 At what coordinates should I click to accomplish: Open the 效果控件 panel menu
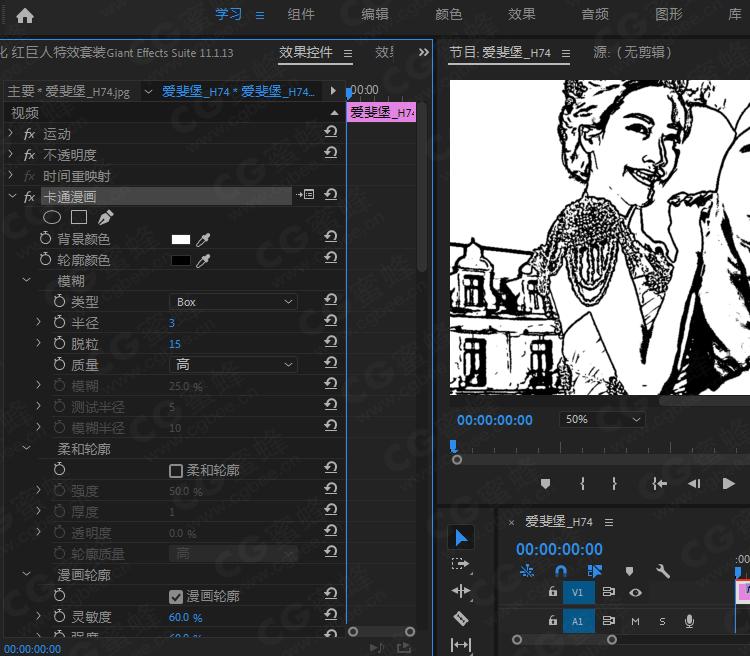[348, 53]
